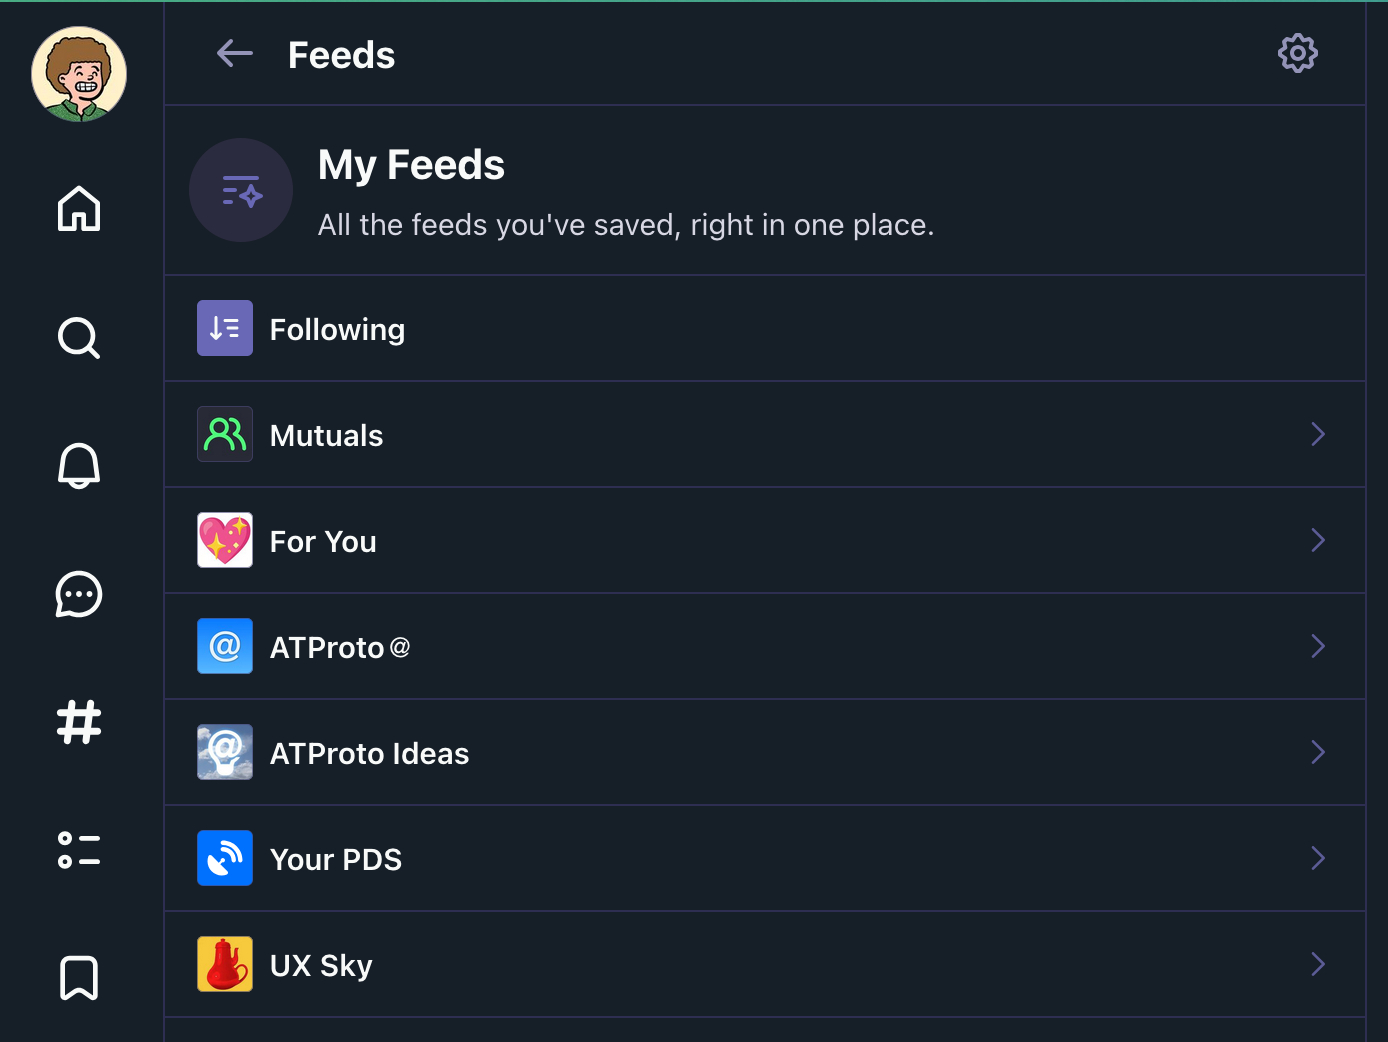
Task: Select the UX Sky feed
Action: click(321, 966)
